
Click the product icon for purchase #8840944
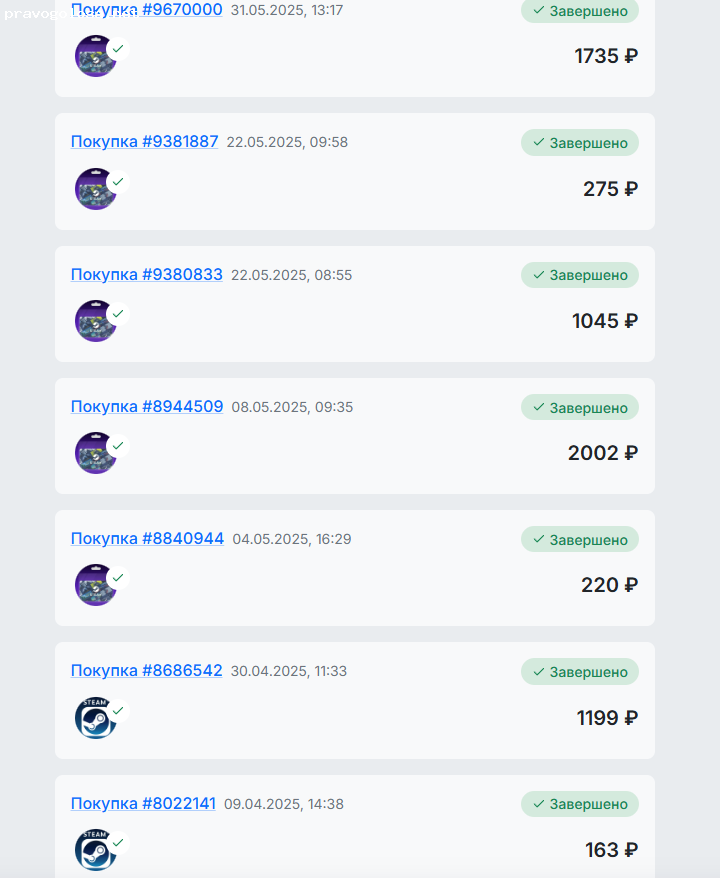(x=96, y=585)
